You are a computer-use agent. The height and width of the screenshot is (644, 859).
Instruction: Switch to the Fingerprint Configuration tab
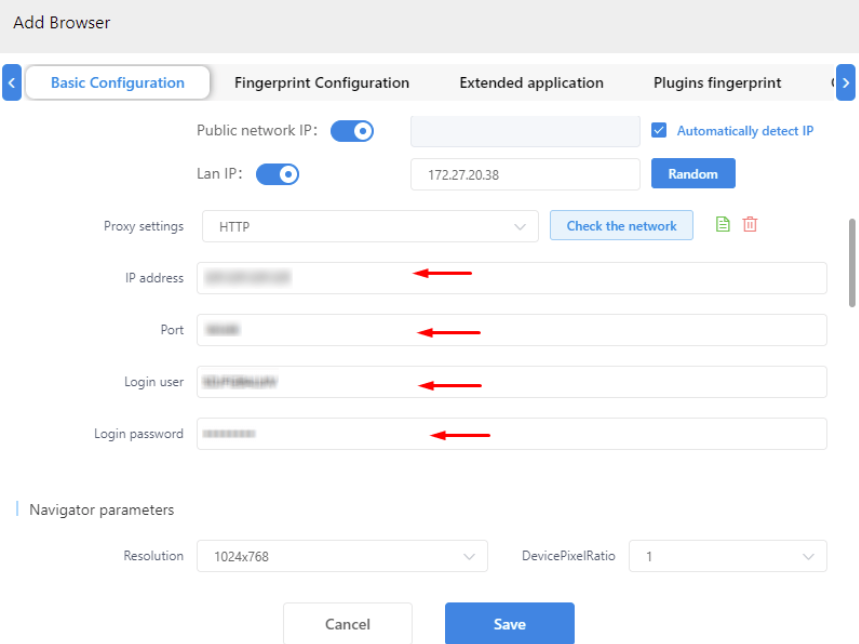coord(321,82)
